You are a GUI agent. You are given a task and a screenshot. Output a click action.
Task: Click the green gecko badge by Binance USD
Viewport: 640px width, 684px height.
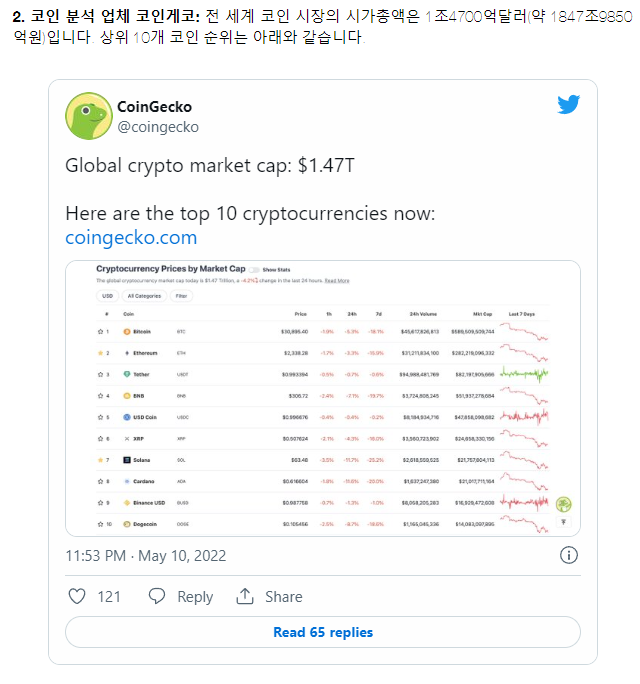(563, 504)
